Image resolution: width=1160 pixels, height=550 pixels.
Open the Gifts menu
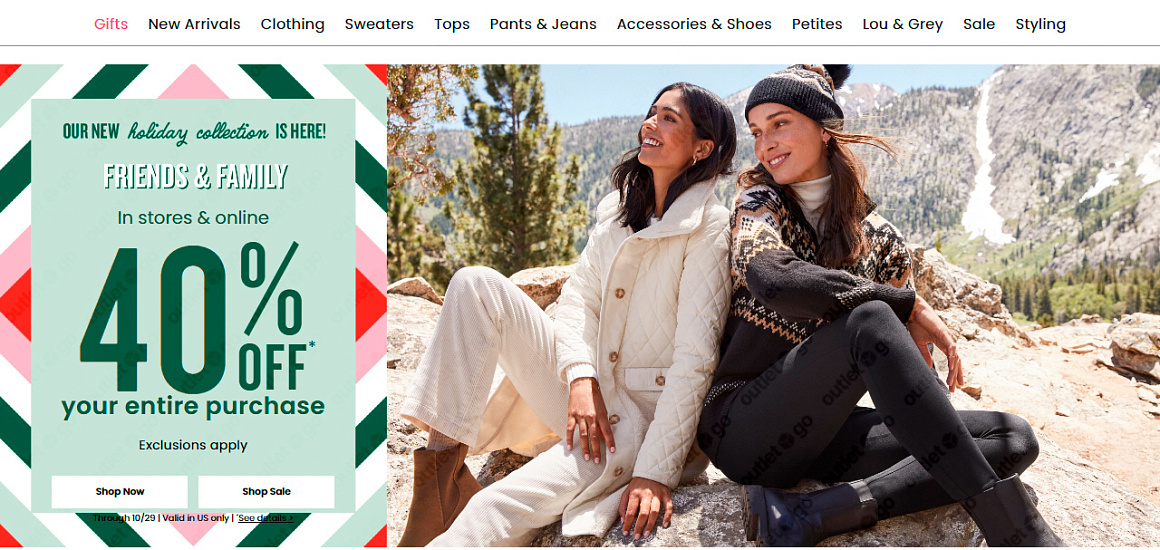(111, 24)
